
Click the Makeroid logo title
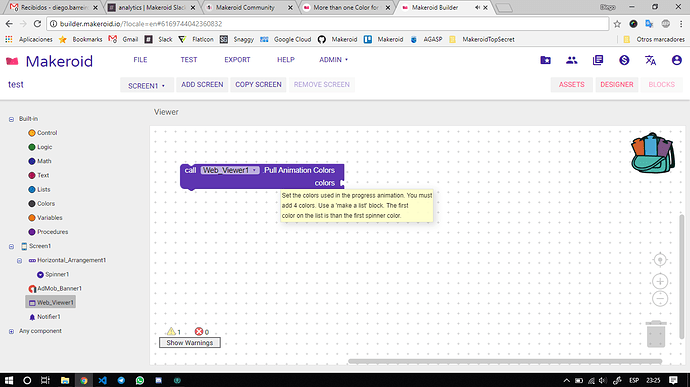click(59, 61)
